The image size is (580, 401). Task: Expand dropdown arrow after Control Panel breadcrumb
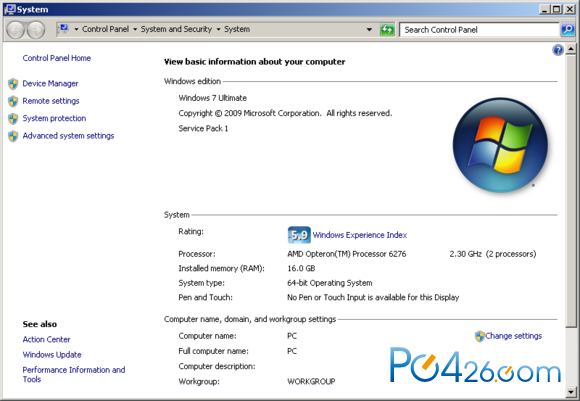[135, 29]
